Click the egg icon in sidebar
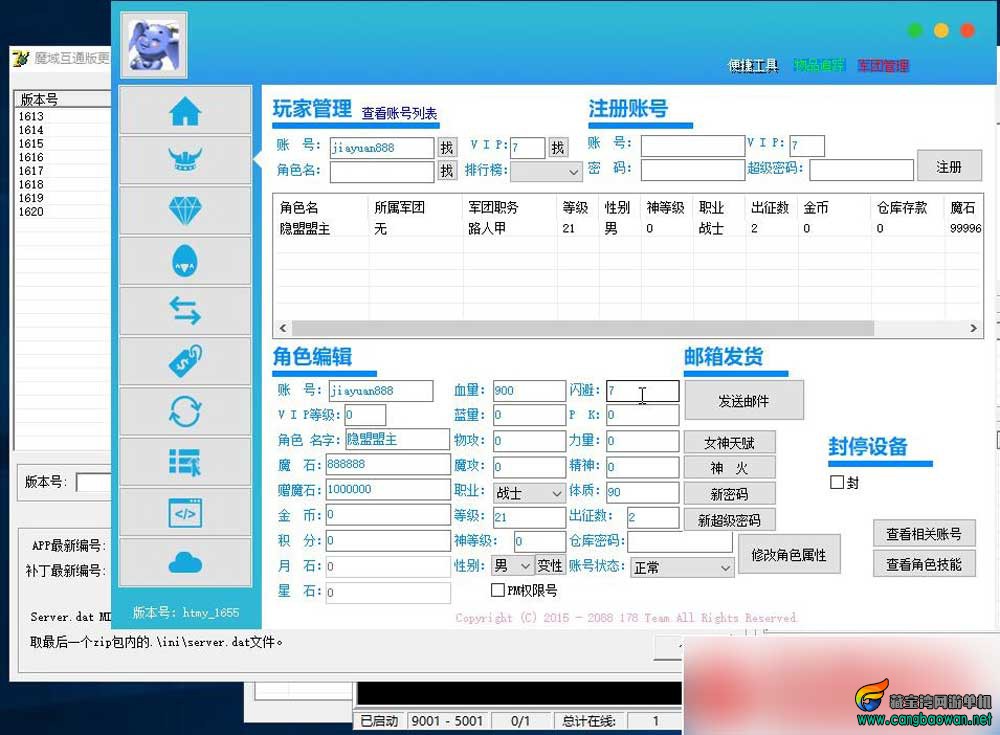The image size is (1000, 735). pyautogui.click(x=185, y=262)
